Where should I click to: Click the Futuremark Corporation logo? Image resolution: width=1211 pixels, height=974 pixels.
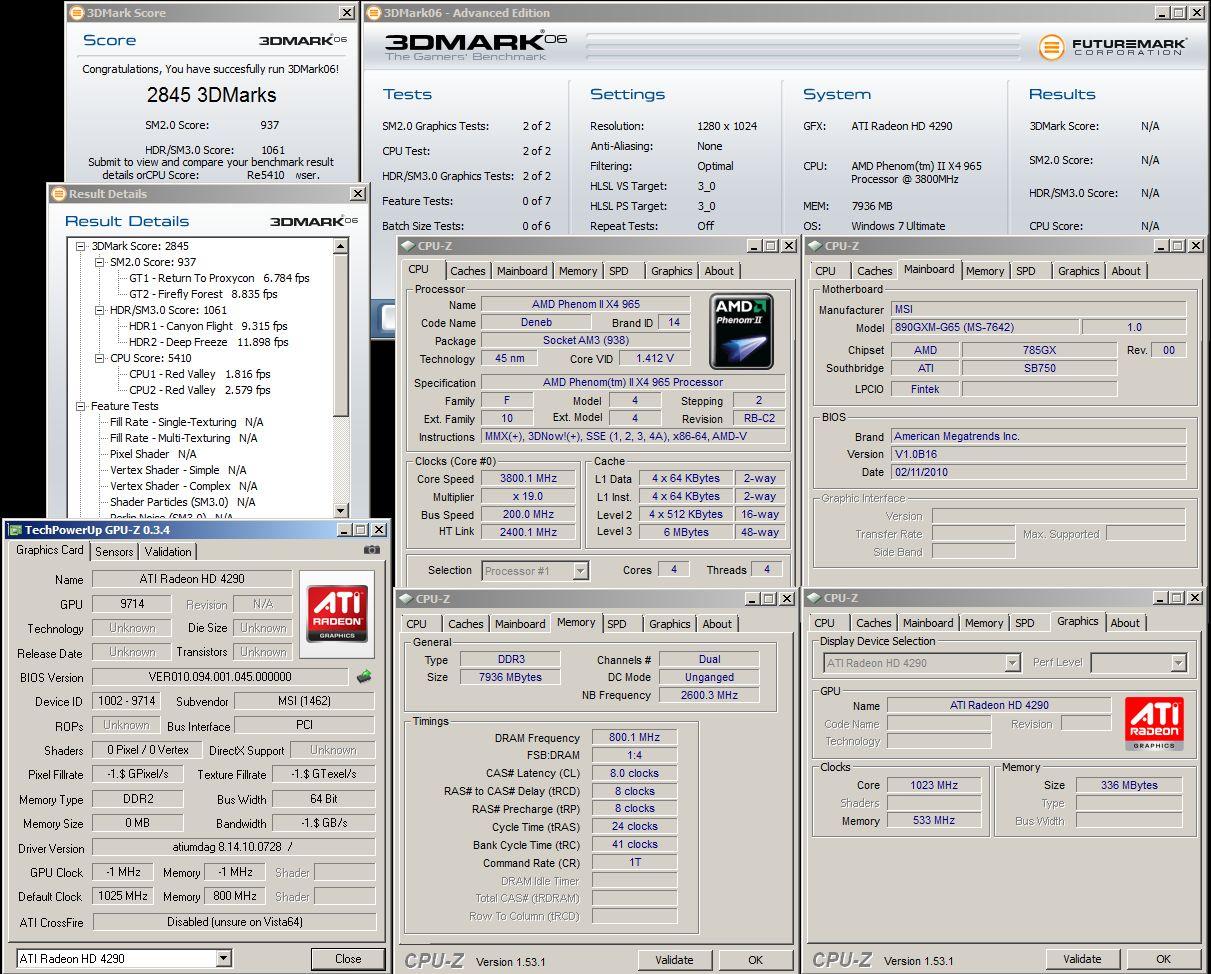tap(1113, 47)
